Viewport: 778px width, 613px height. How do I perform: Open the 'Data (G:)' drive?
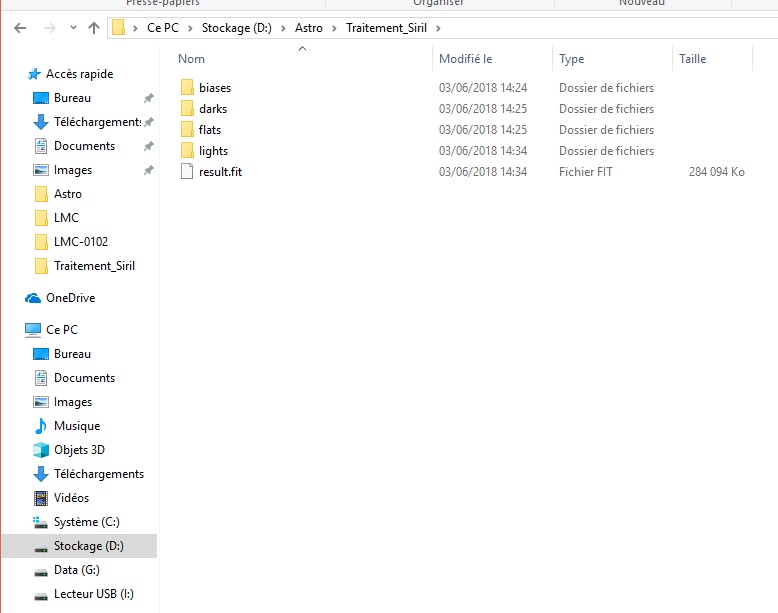pos(77,570)
